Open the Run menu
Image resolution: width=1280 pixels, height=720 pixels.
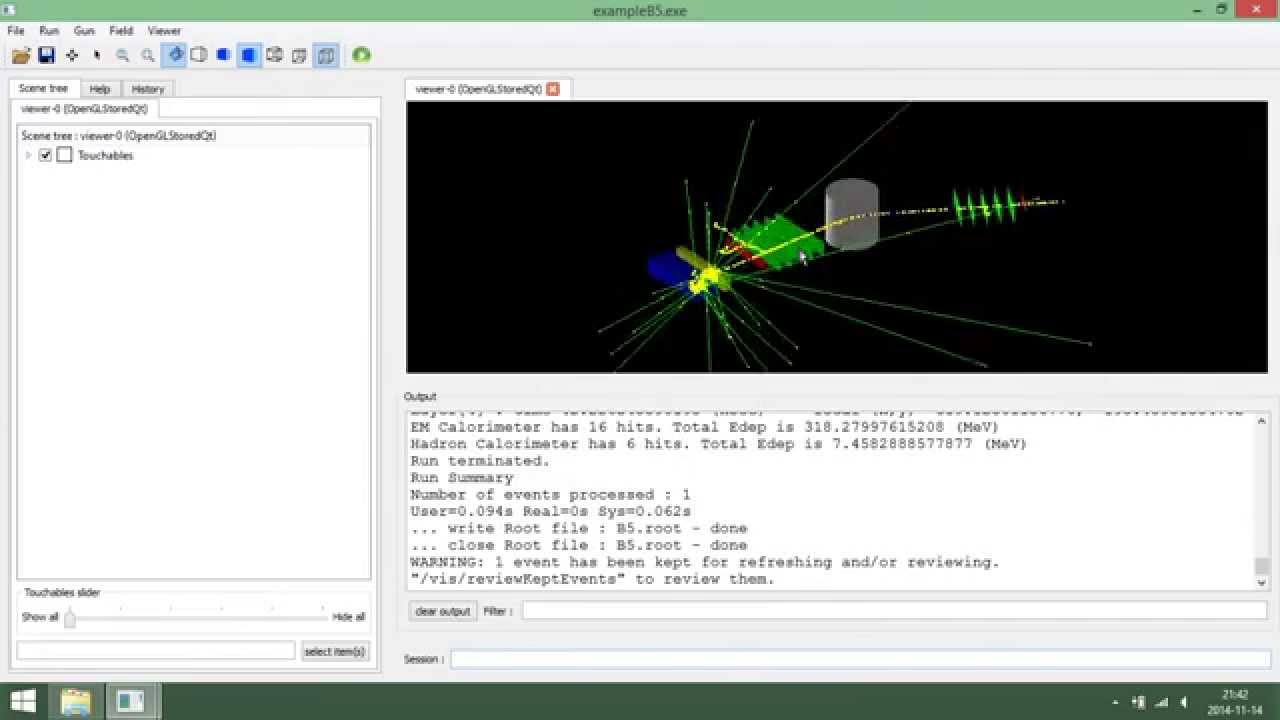click(48, 31)
